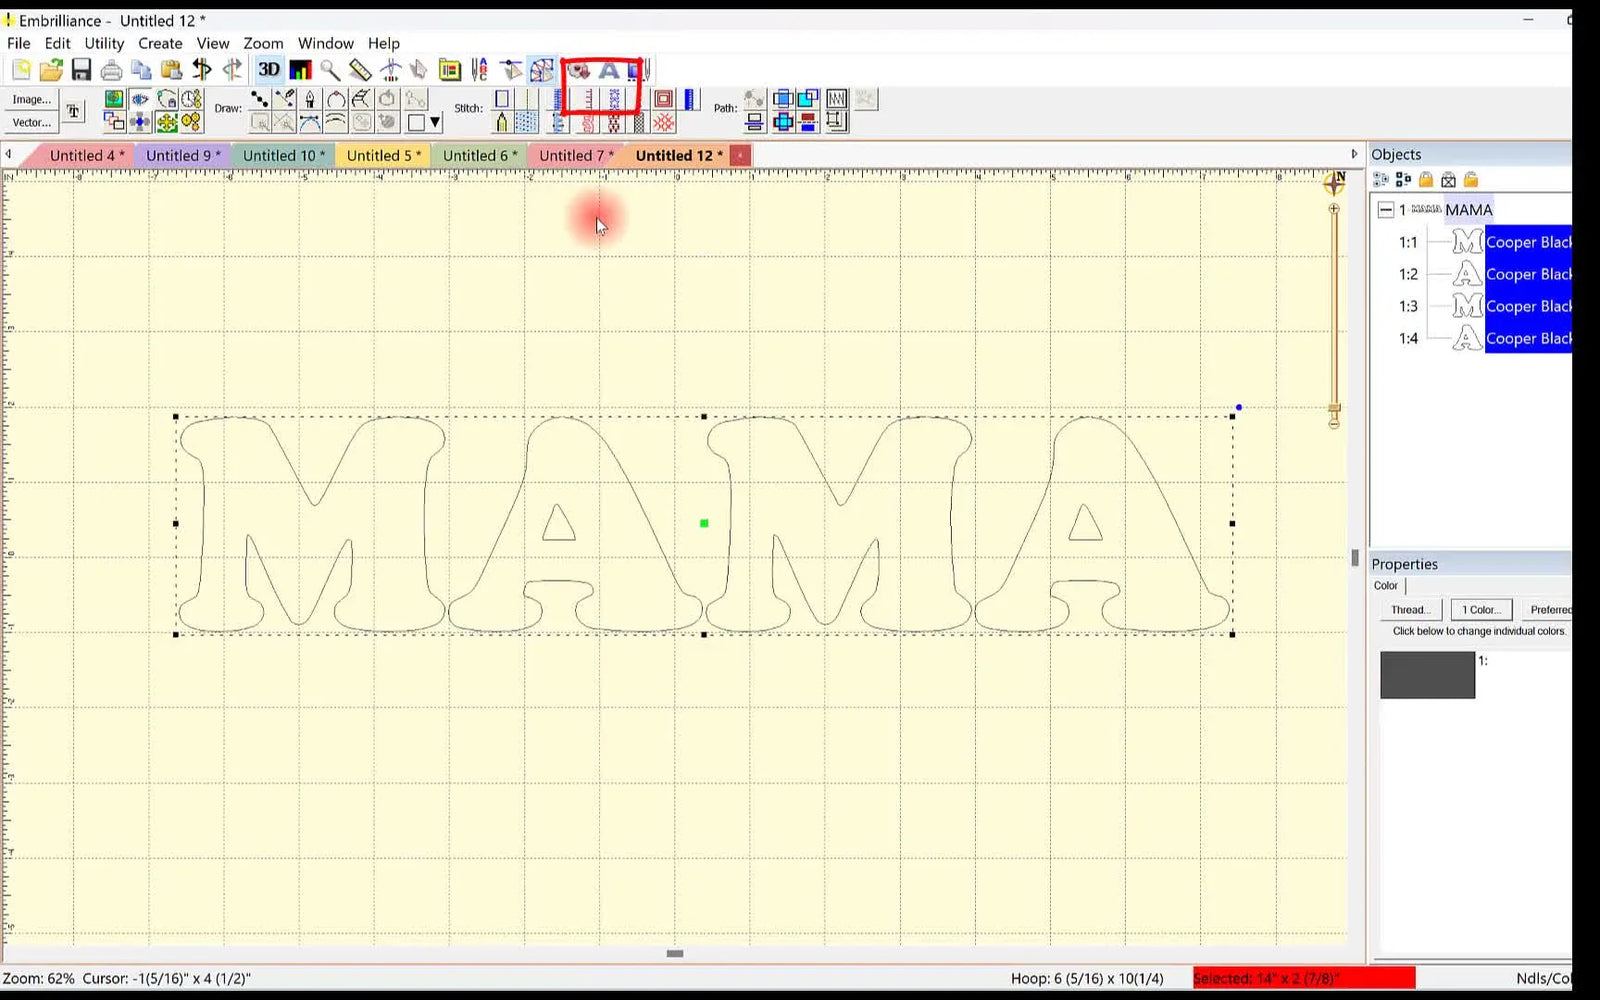
Task: Select the ruler measure tool
Action: pyautogui.click(x=360, y=69)
